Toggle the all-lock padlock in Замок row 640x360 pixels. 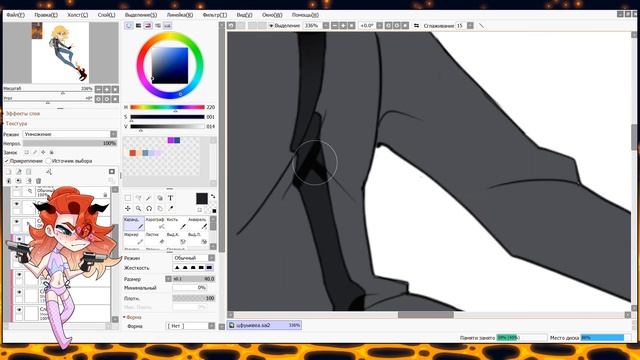point(51,152)
